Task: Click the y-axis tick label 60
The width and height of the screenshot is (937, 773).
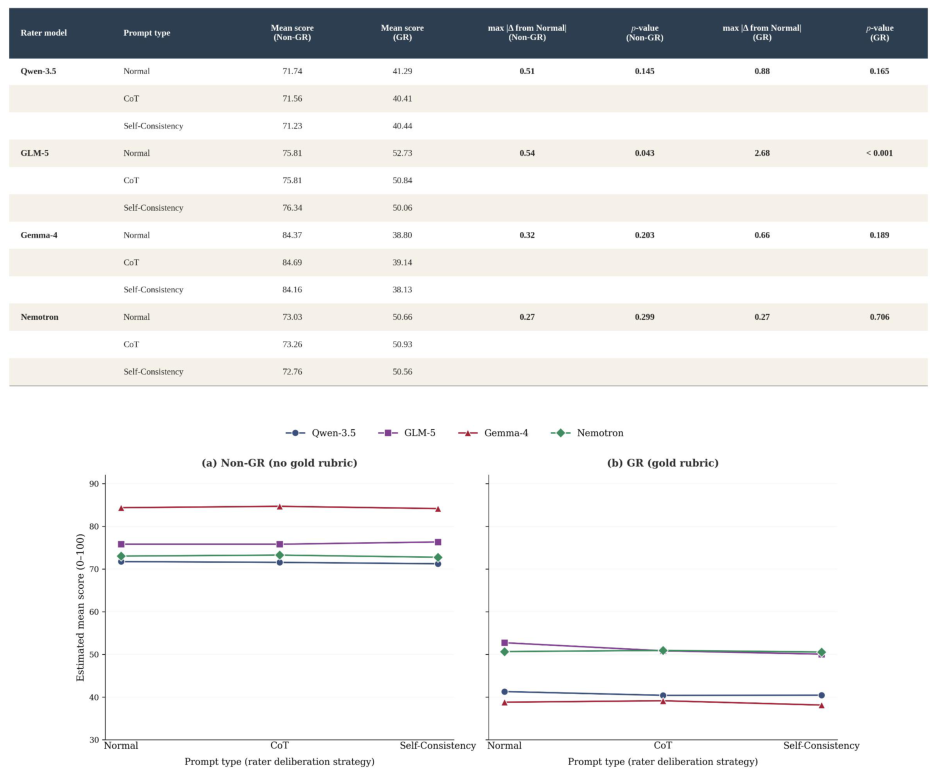Action: (94, 612)
